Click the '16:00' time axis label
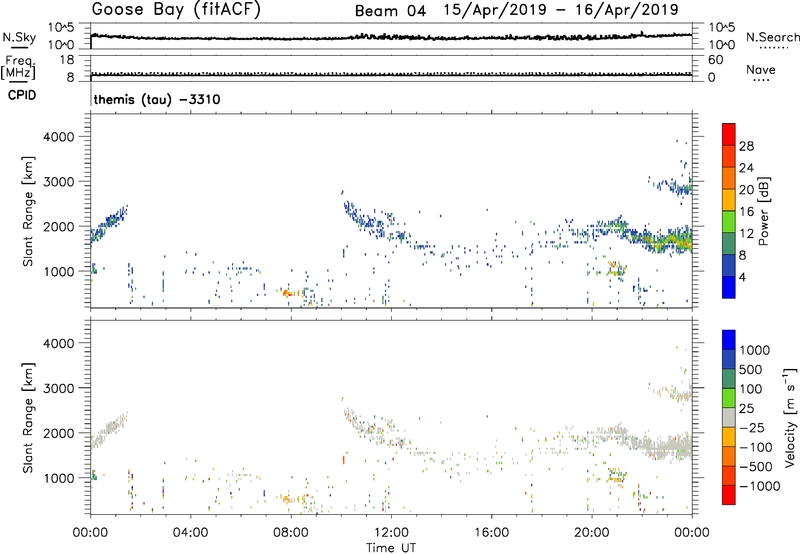This screenshot has width=800, height=554. point(491,533)
